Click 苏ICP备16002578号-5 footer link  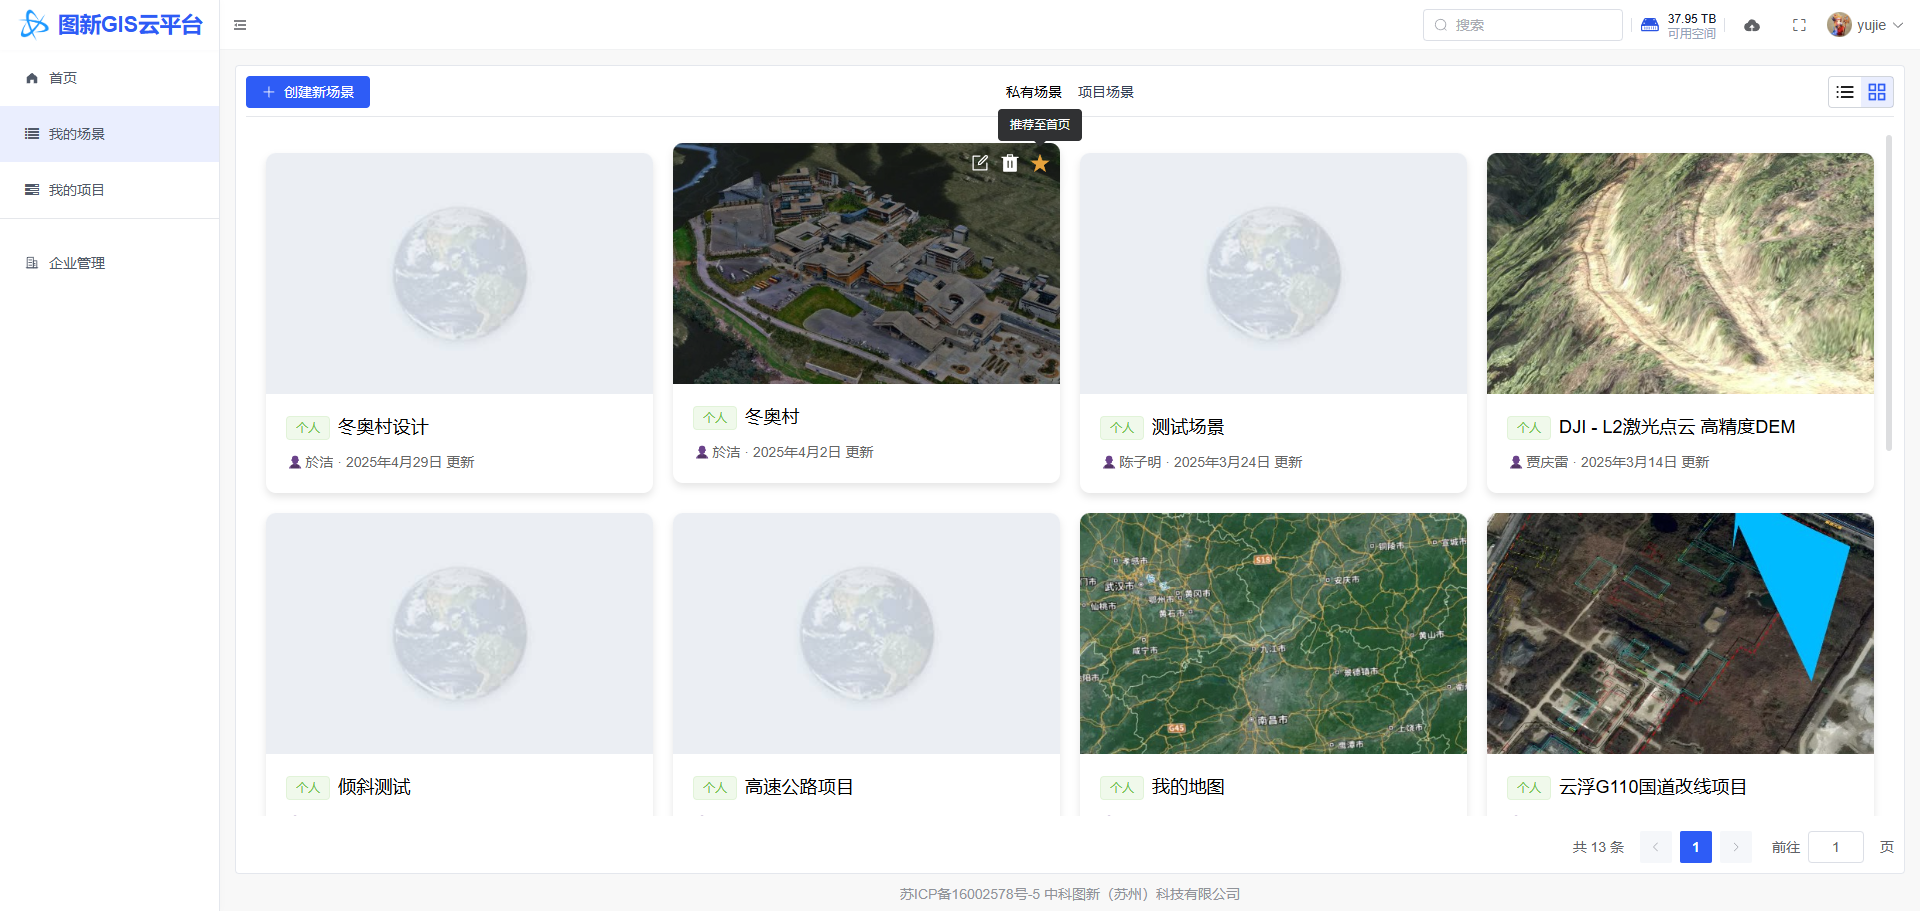coord(970,894)
